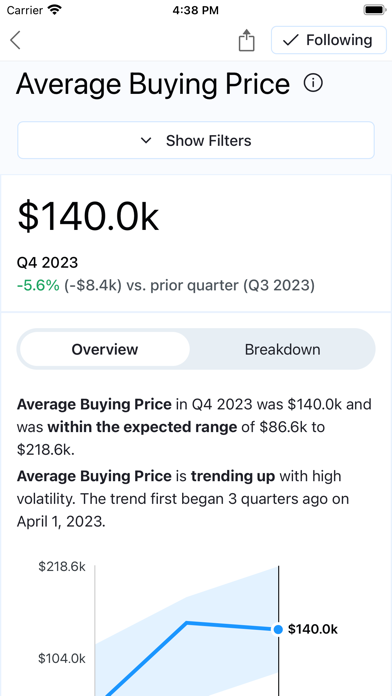Screen dimensions: 392x696
Task: Switch to the Breakdown tab
Action: pyautogui.click(x=282, y=349)
